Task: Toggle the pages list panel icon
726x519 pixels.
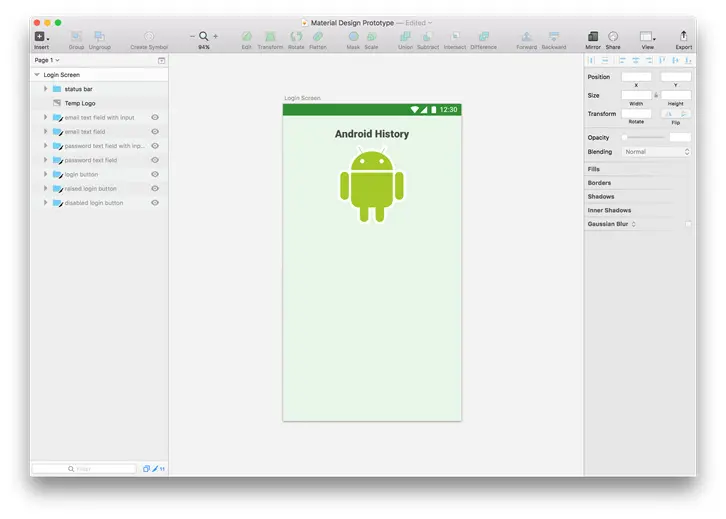Action: pyautogui.click(x=162, y=61)
